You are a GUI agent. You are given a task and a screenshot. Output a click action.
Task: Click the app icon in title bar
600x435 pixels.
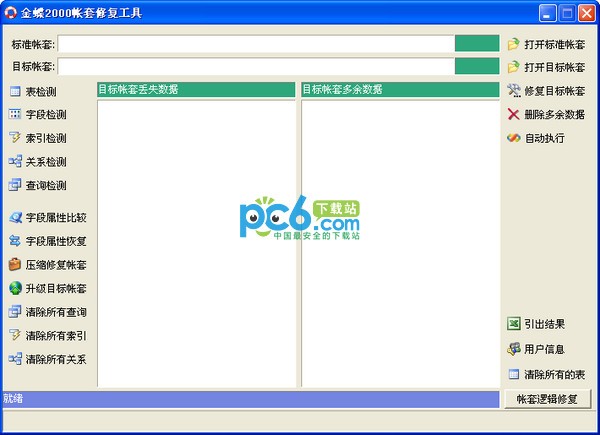click(x=11, y=13)
